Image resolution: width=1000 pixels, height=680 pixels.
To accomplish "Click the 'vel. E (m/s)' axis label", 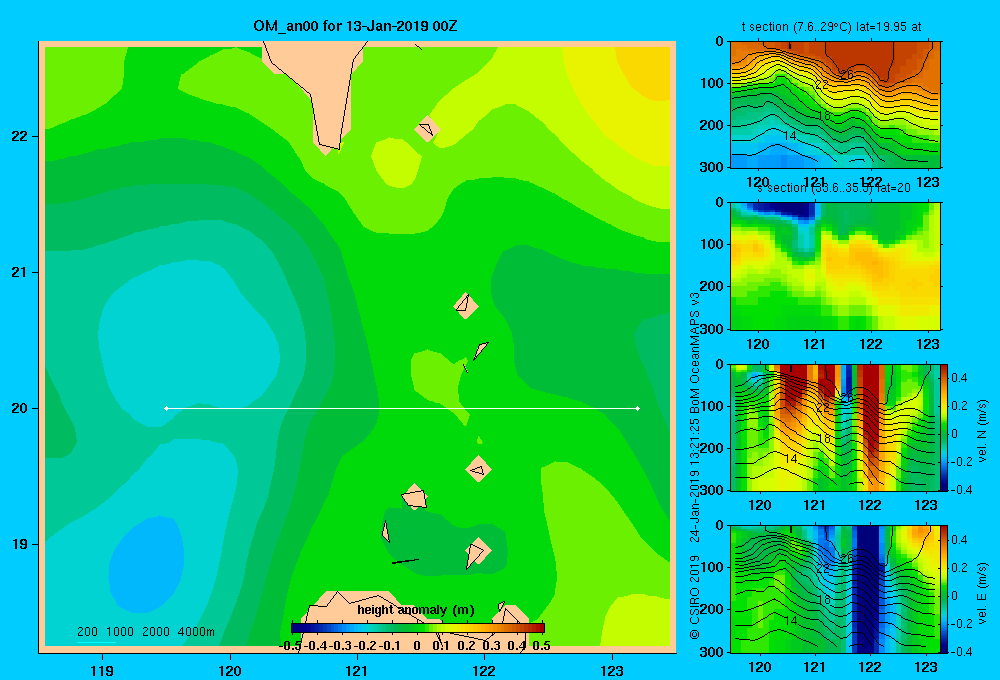I will pyautogui.click(x=982, y=593).
